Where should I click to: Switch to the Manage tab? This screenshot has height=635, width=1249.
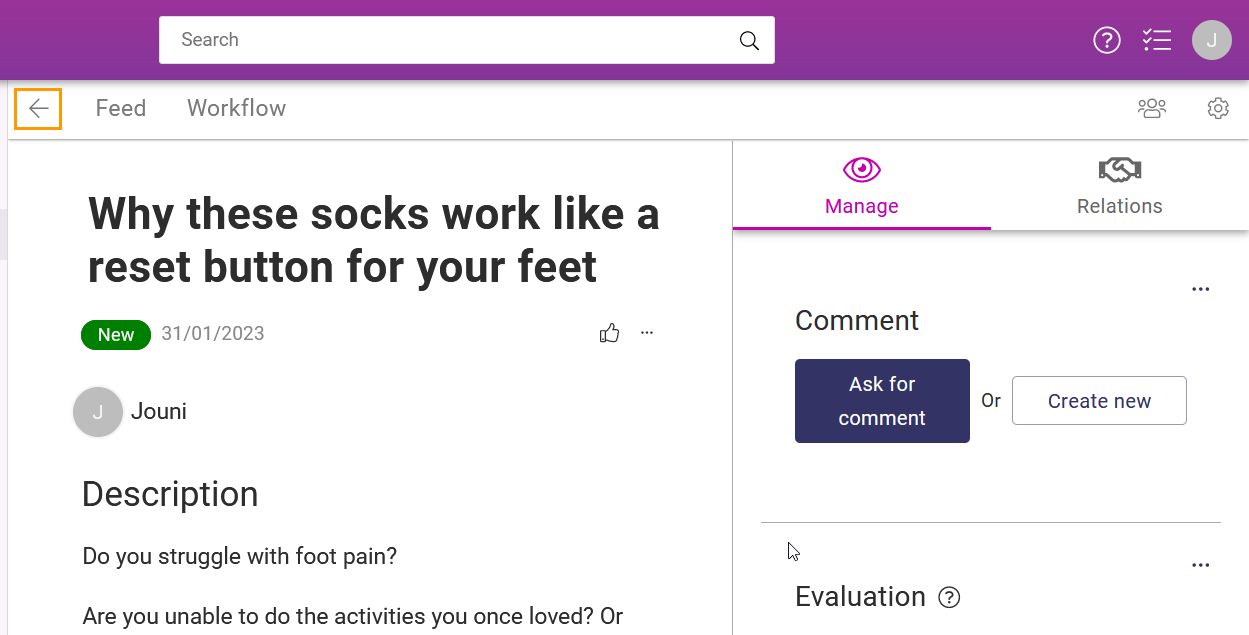[x=862, y=186]
